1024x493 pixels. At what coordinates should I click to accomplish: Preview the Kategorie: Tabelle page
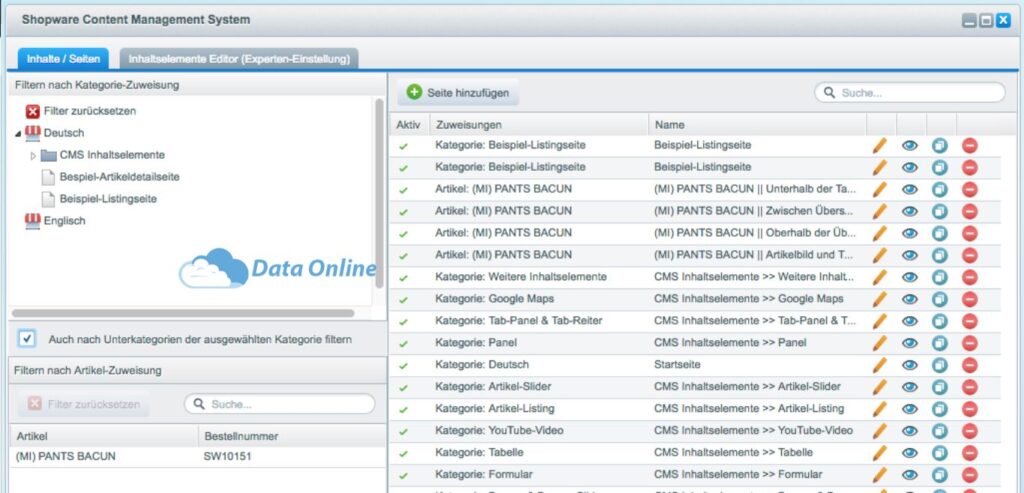(910, 453)
